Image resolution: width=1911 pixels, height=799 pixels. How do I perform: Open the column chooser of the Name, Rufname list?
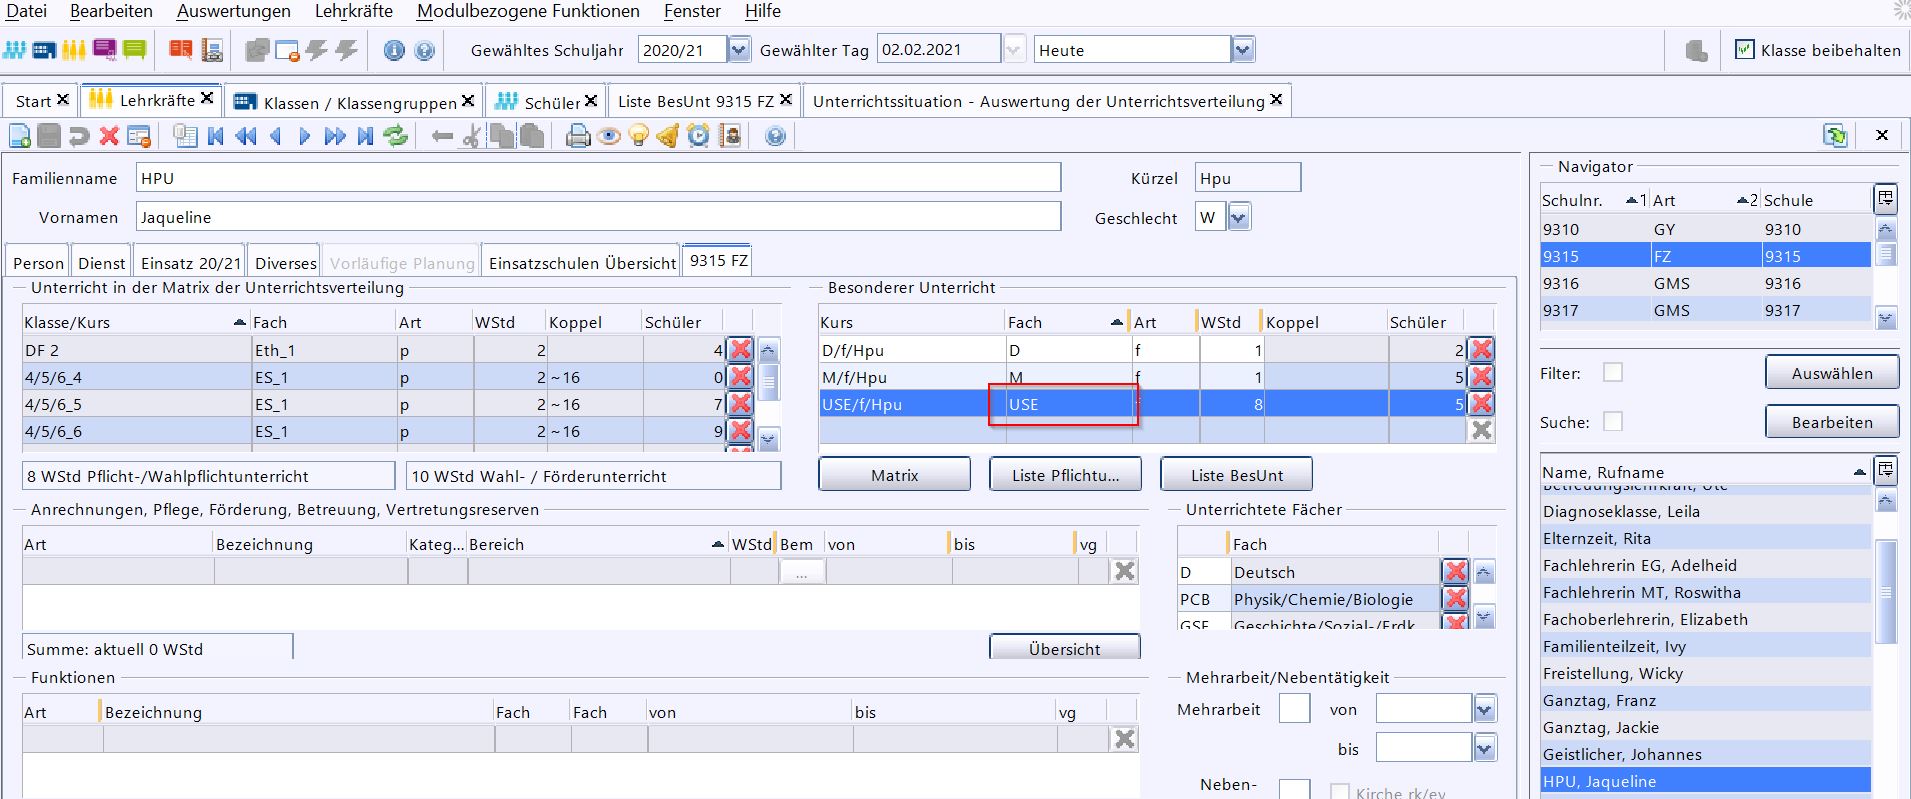pyautogui.click(x=1885, y=470)
